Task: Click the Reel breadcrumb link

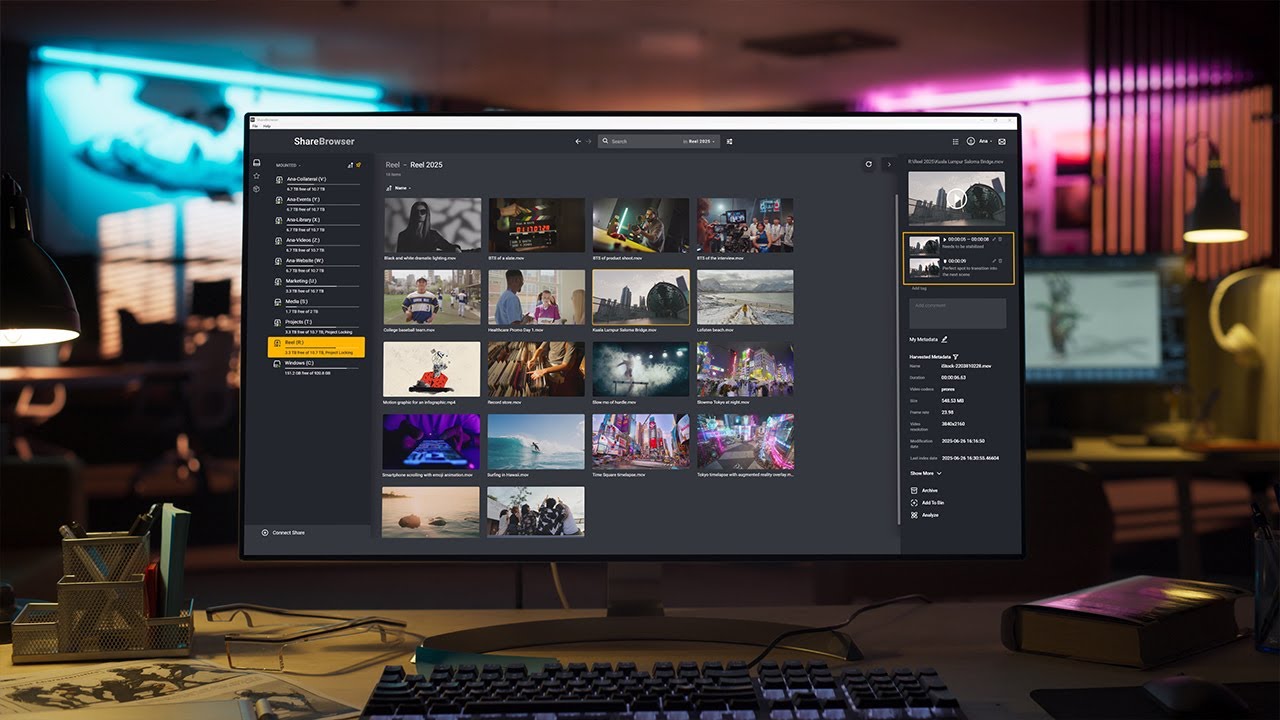Action: pos(392,164)
